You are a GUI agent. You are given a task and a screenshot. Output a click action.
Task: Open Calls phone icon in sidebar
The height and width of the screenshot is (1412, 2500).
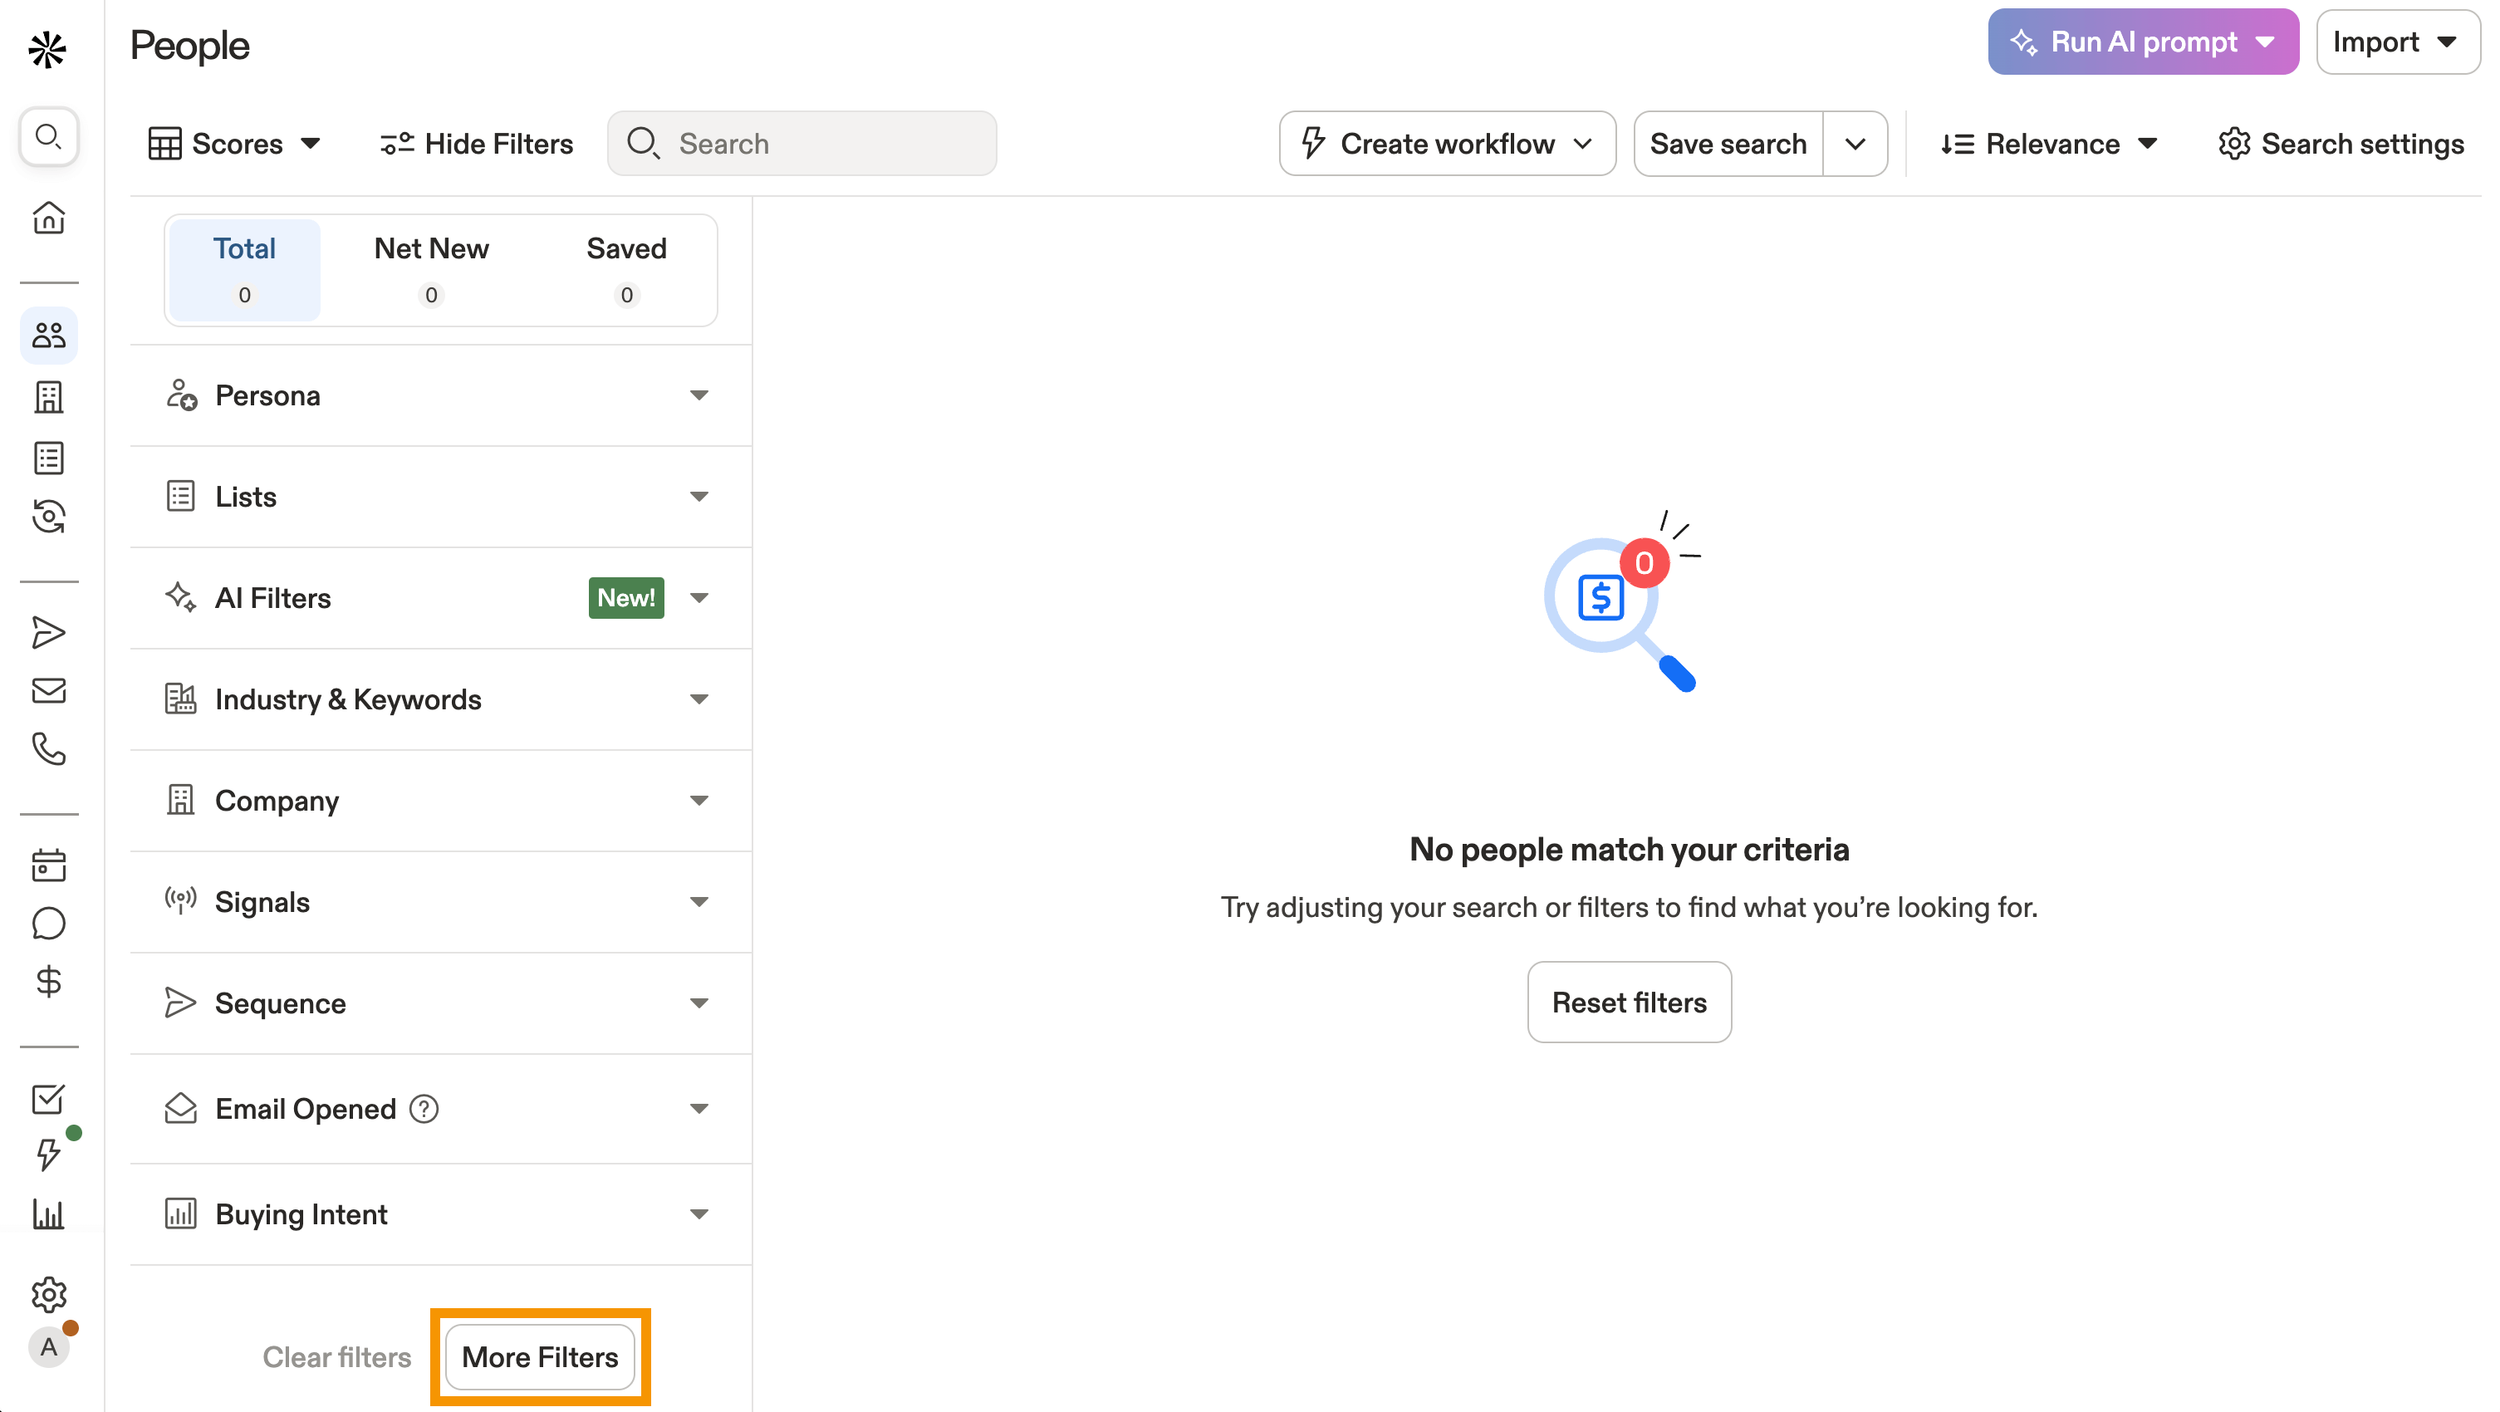coord(48,749)
